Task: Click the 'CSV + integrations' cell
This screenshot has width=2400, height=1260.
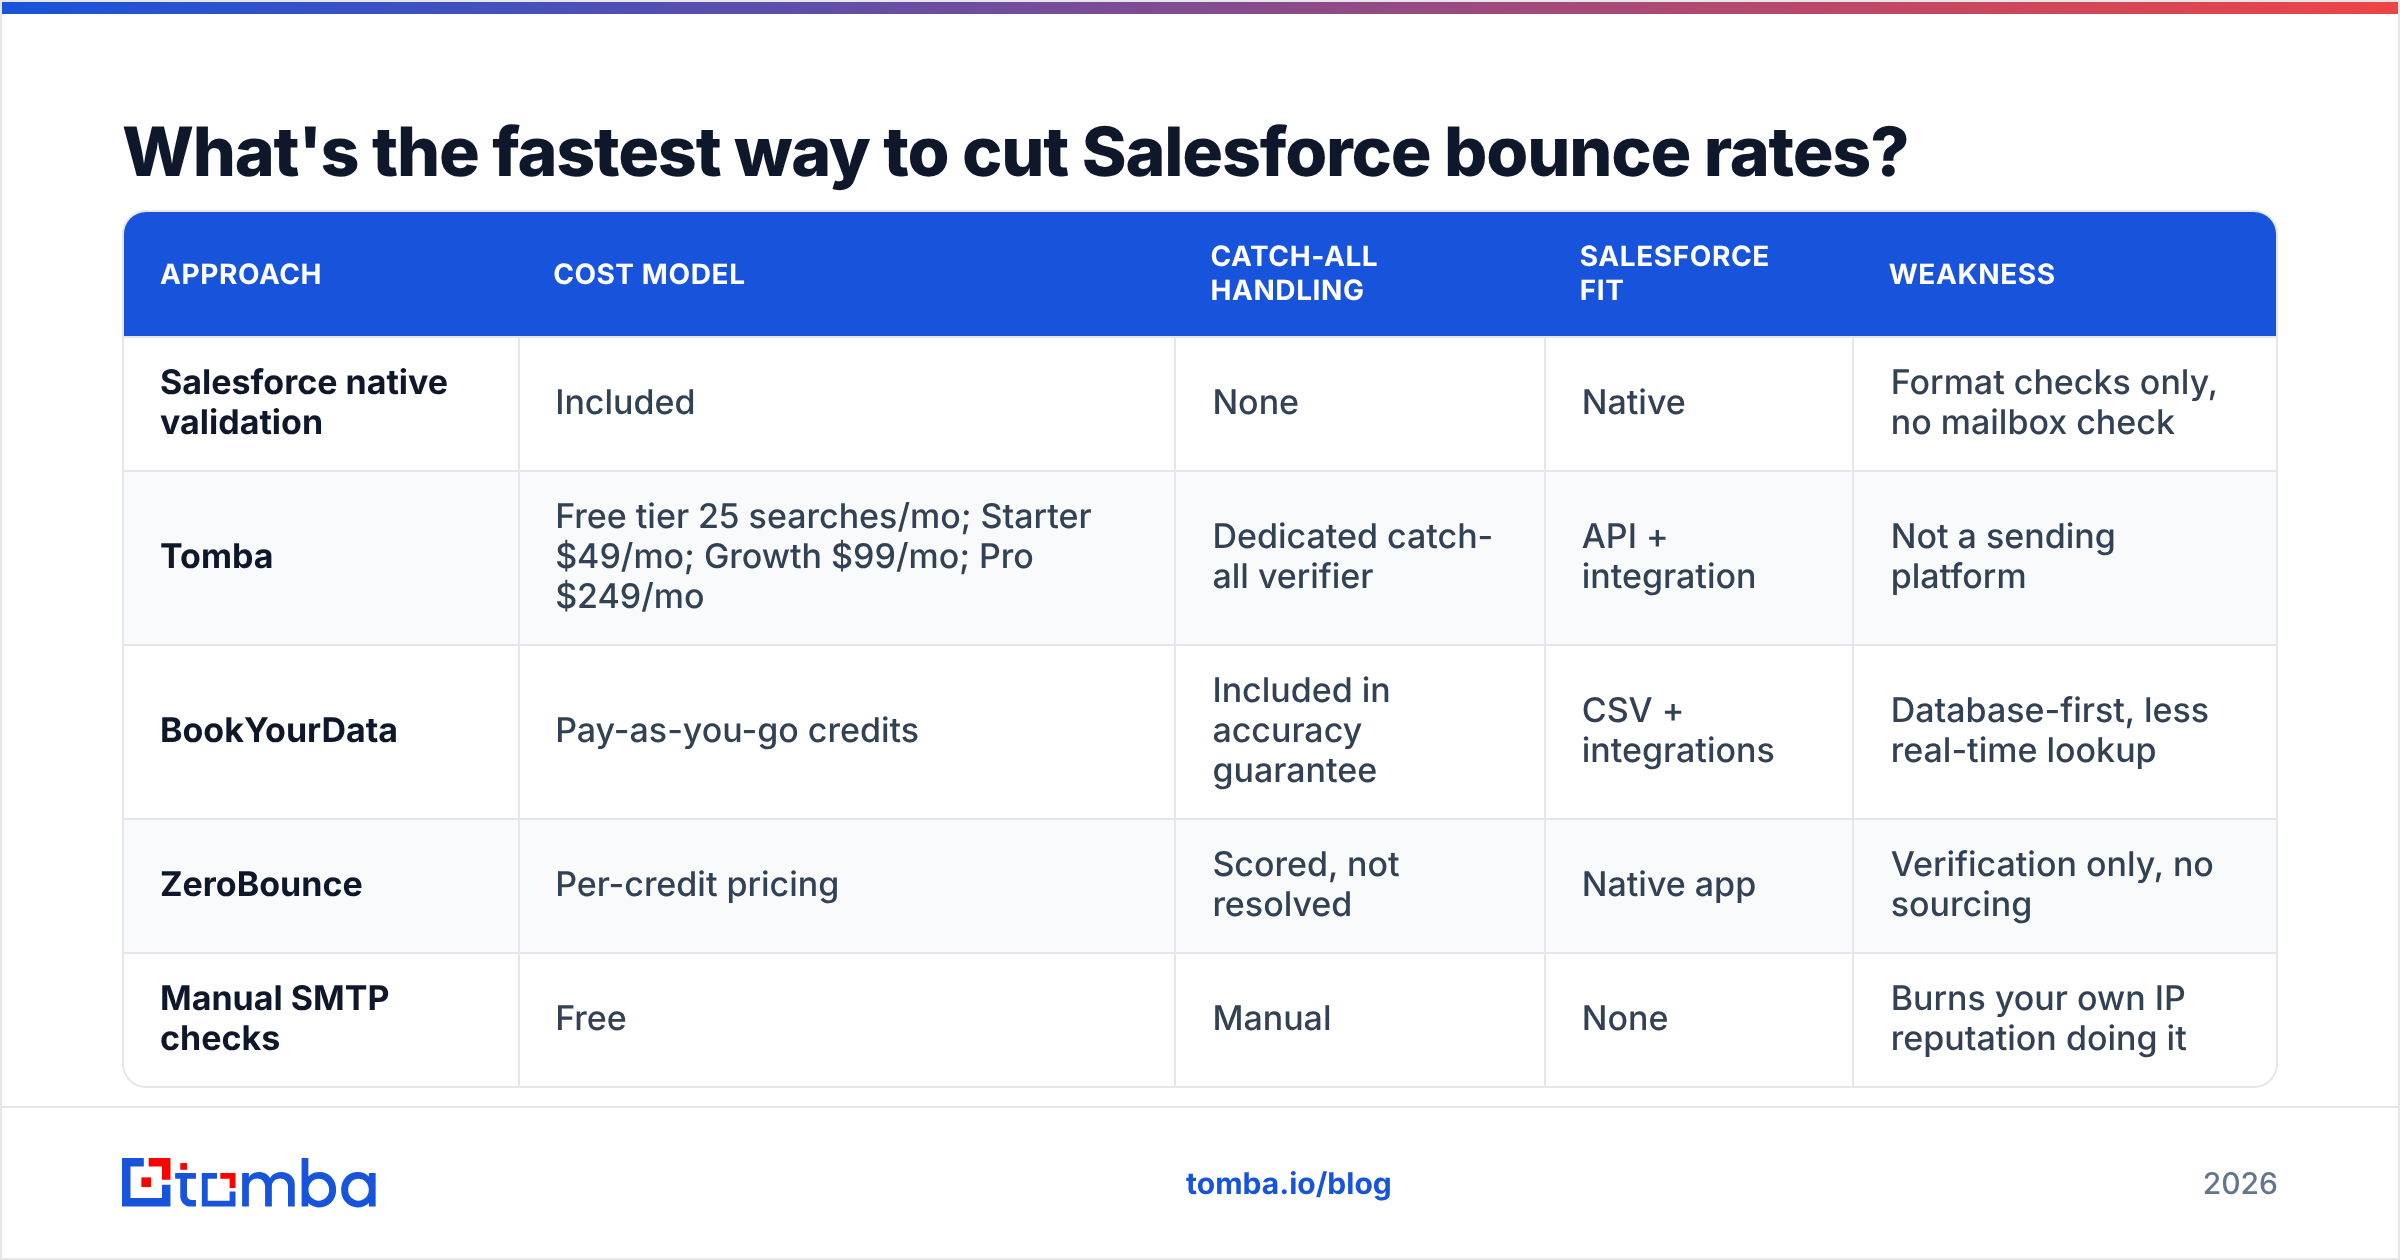Action: tap(1677, 730)
